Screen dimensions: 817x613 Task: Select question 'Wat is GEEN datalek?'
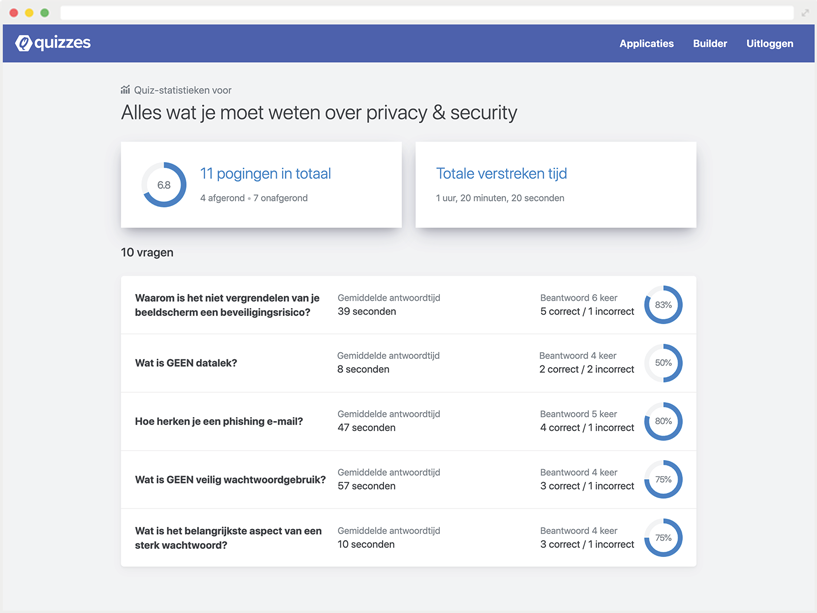click(x=186, y=363)
